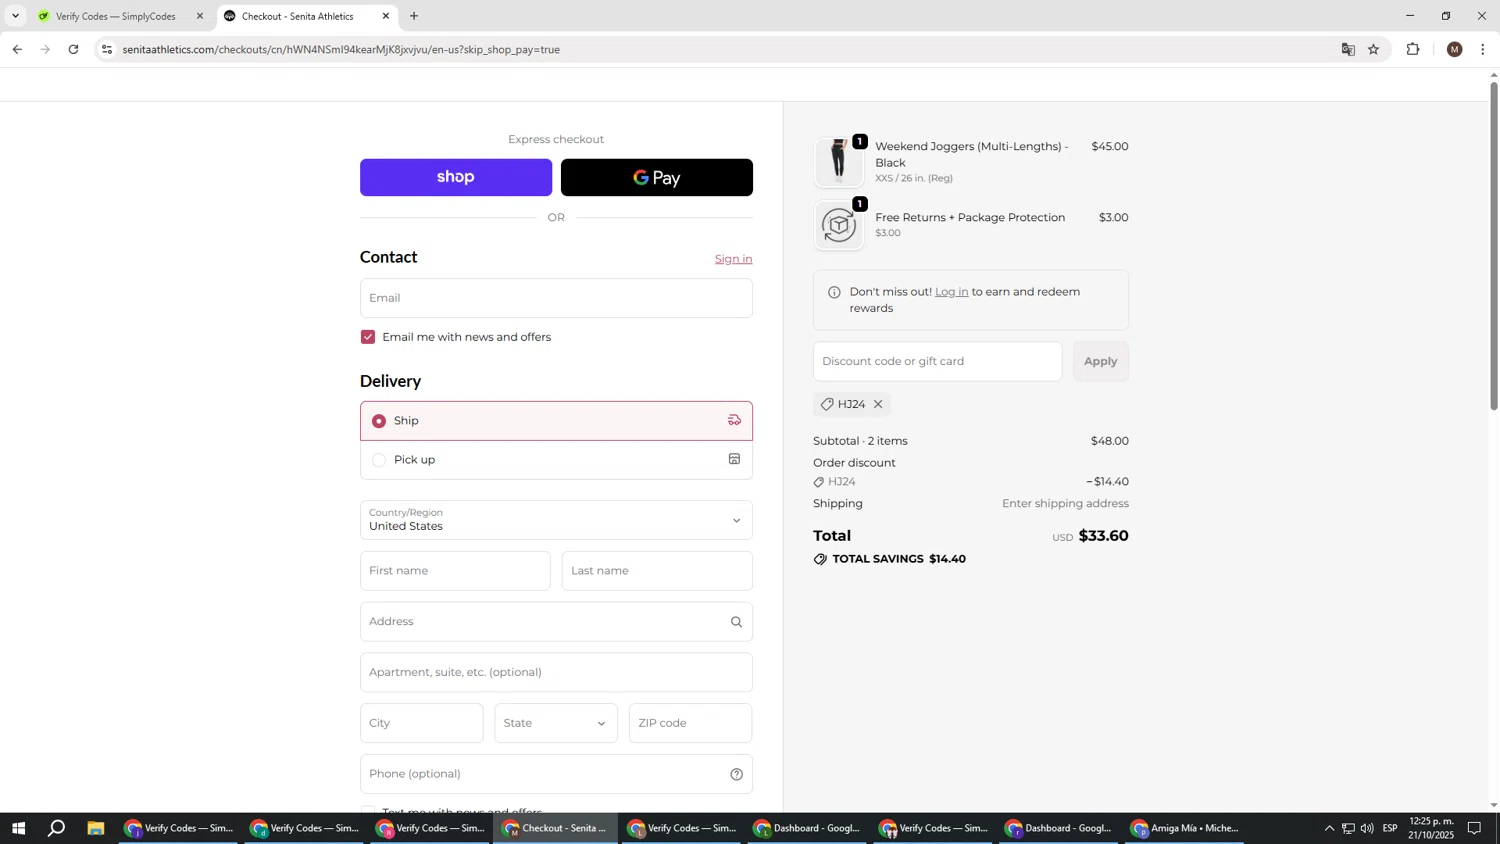
Task: Switch to Amiga Mia taskbar window
Action: [1184, 828]
